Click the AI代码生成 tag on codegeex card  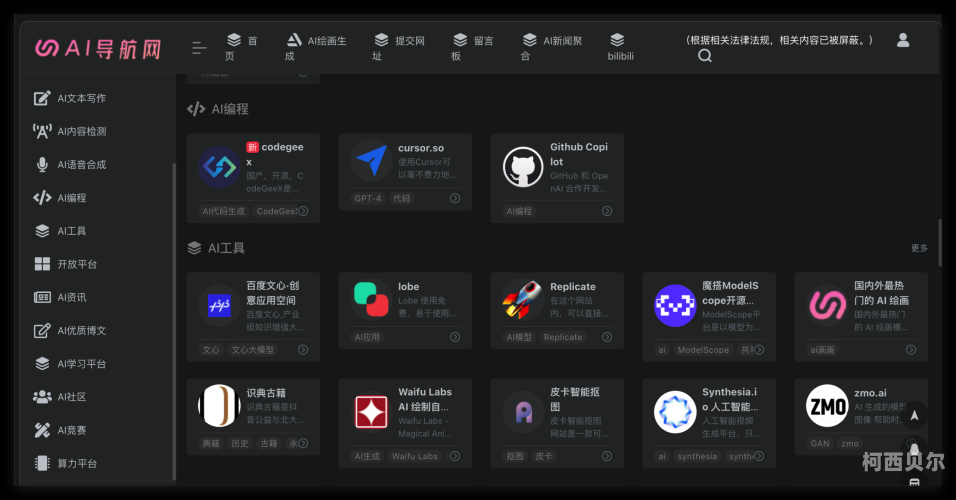pos(224,211)
